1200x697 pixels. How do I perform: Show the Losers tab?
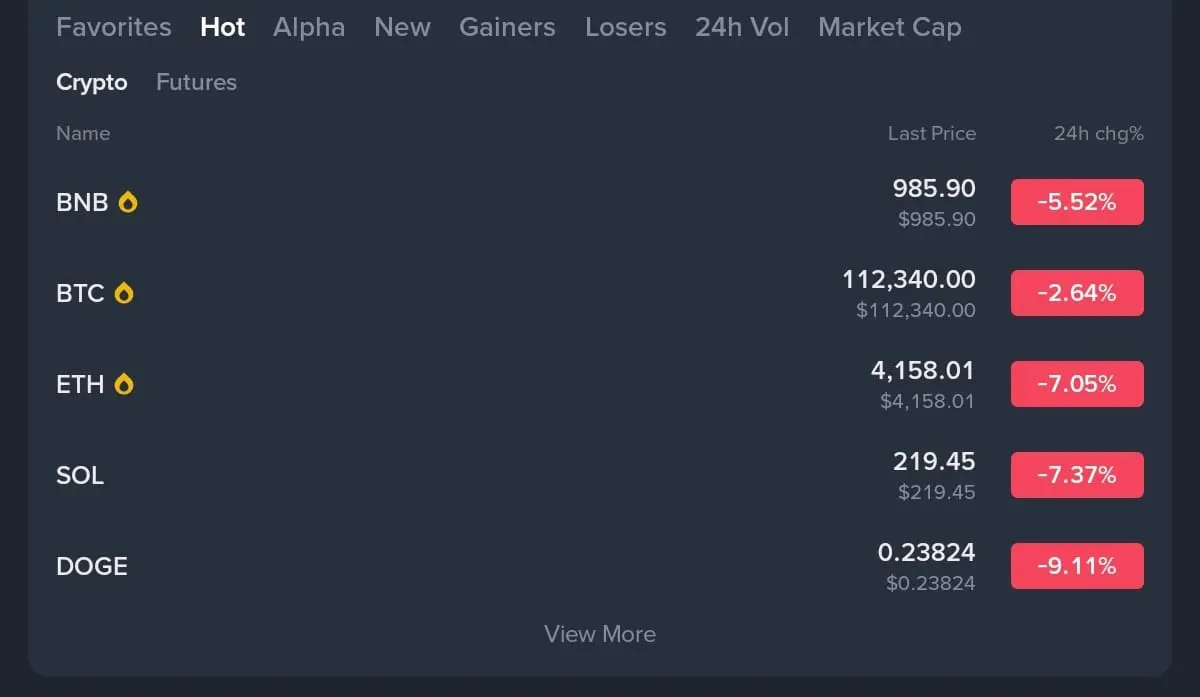click(x=626, y=27)
